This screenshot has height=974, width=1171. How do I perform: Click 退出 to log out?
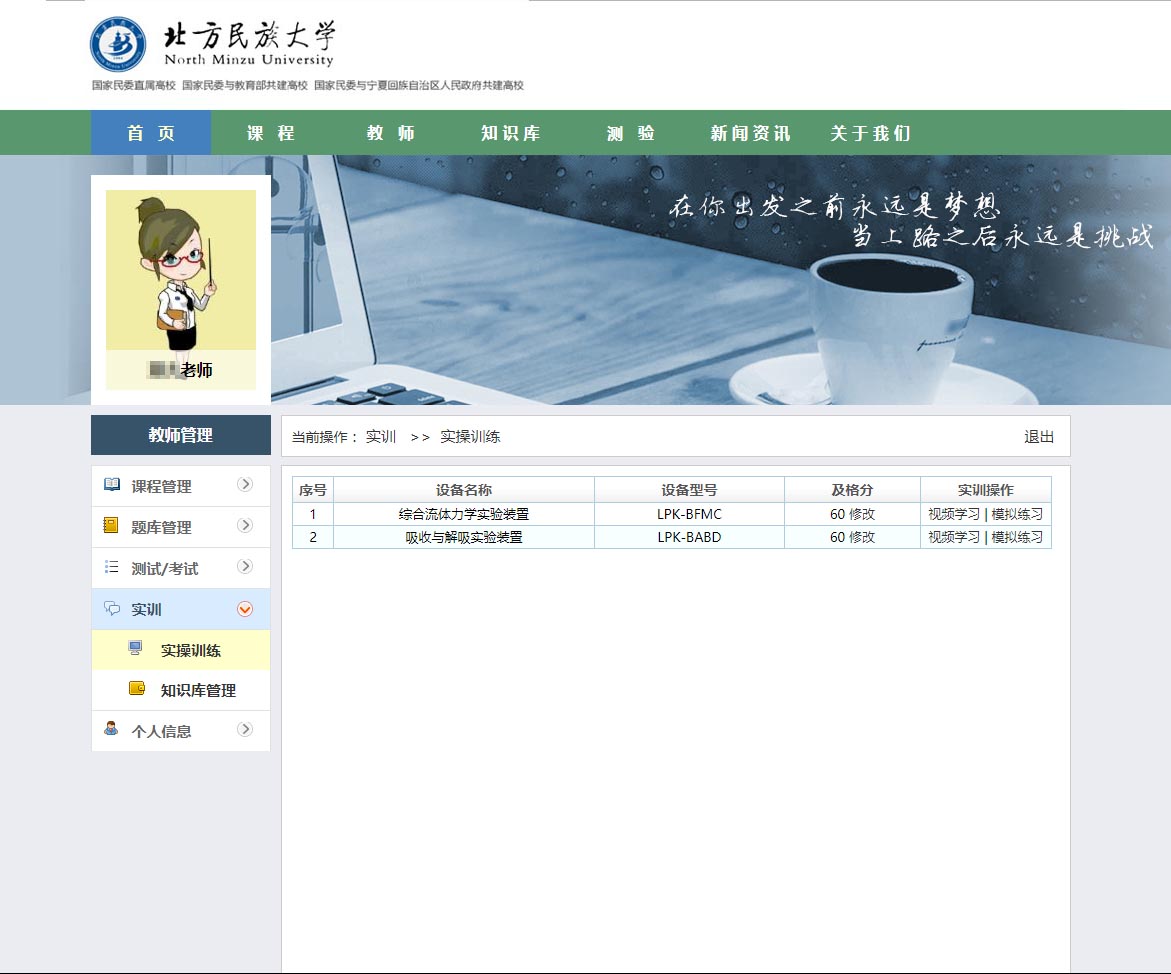(1039, 437)
